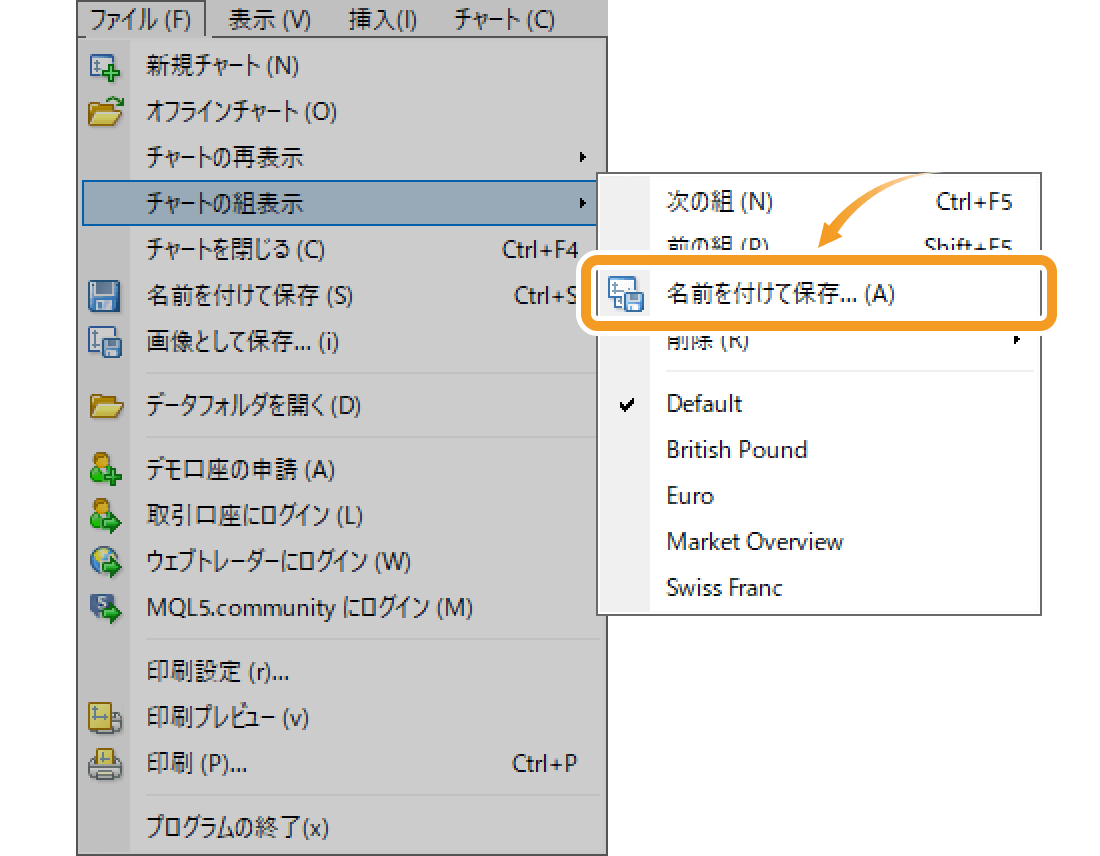Expand the チャートの組表示 submenu arrow

coord(582,203)
